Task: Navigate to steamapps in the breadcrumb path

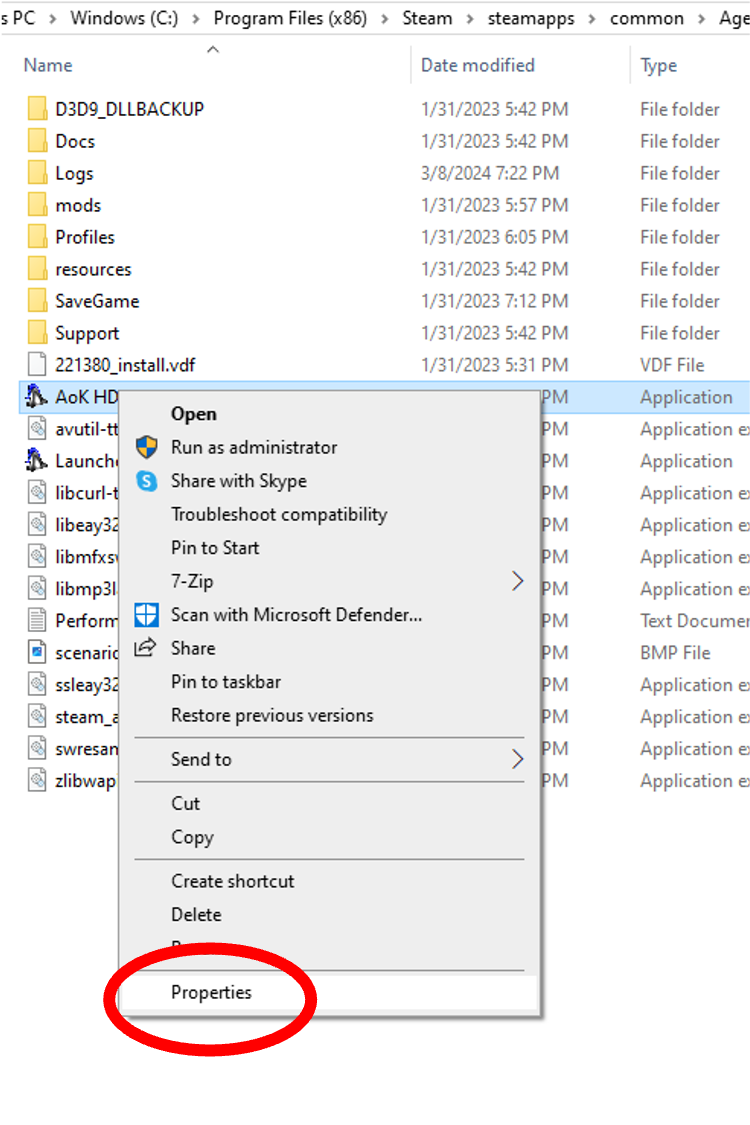Action: [x=525, y=18]
